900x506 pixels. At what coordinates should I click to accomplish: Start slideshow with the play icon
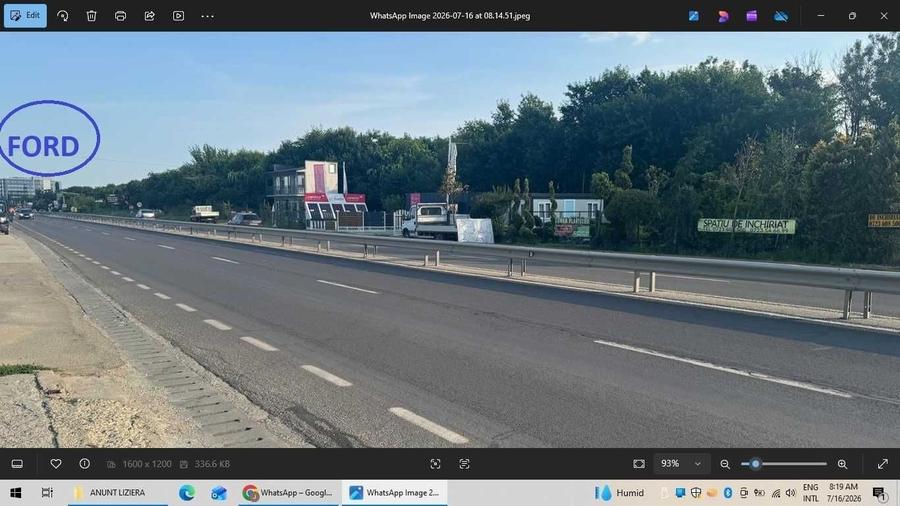[179, 16]
